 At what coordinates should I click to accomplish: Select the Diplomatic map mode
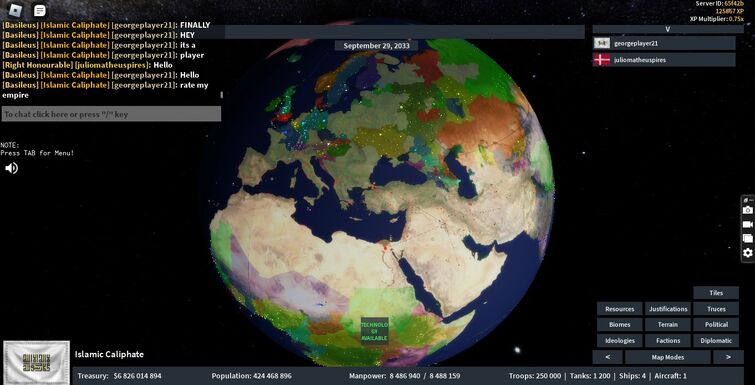point(716,340)
